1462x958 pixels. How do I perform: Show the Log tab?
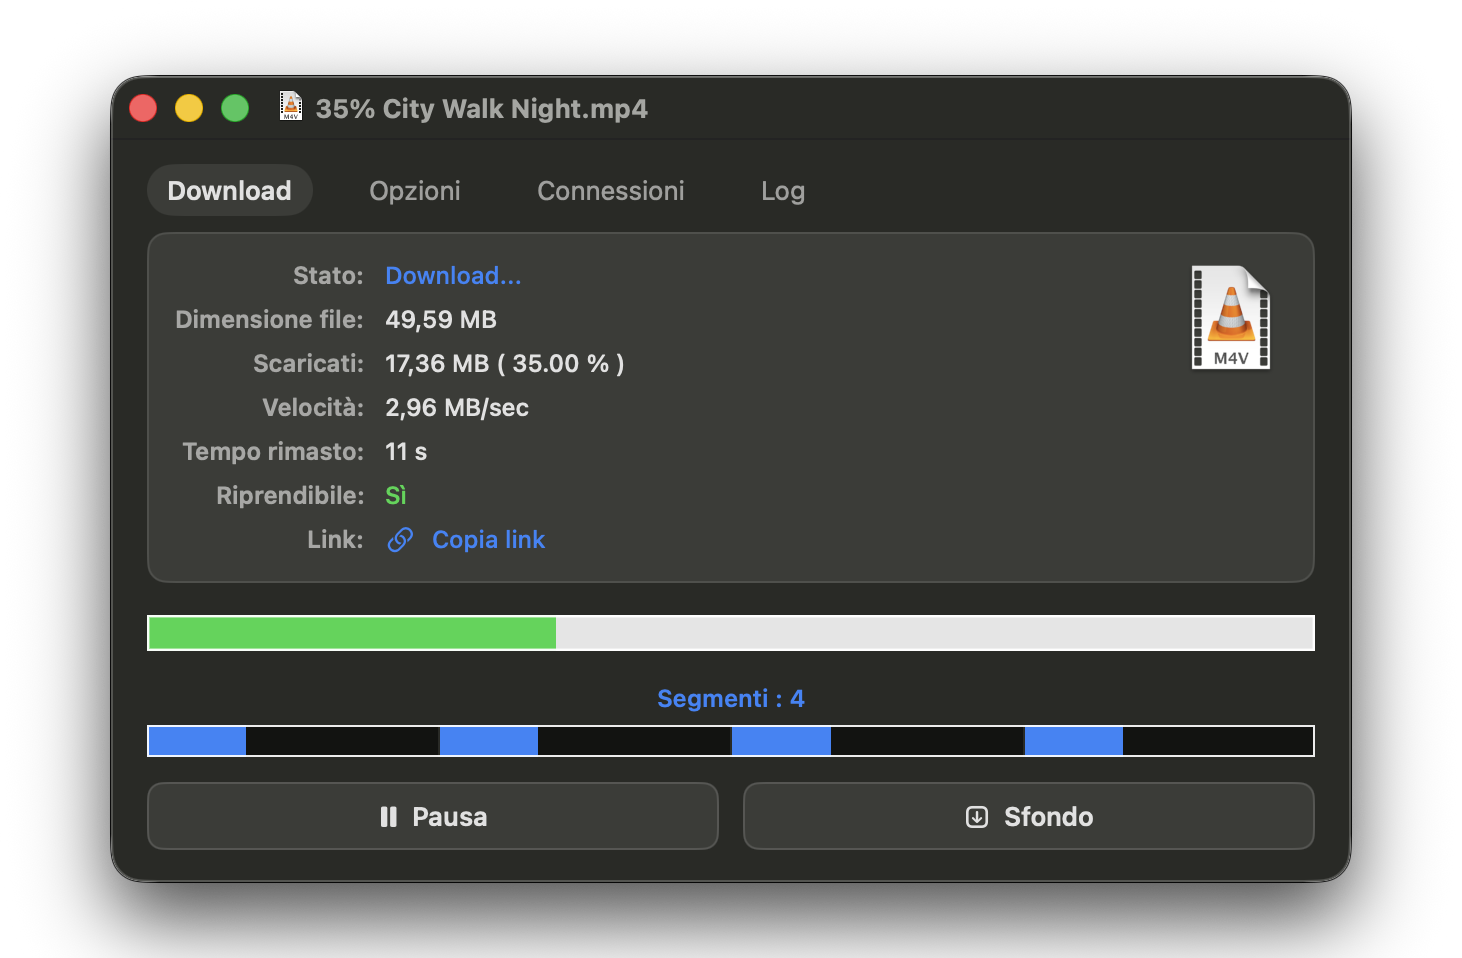pos(783,191)
